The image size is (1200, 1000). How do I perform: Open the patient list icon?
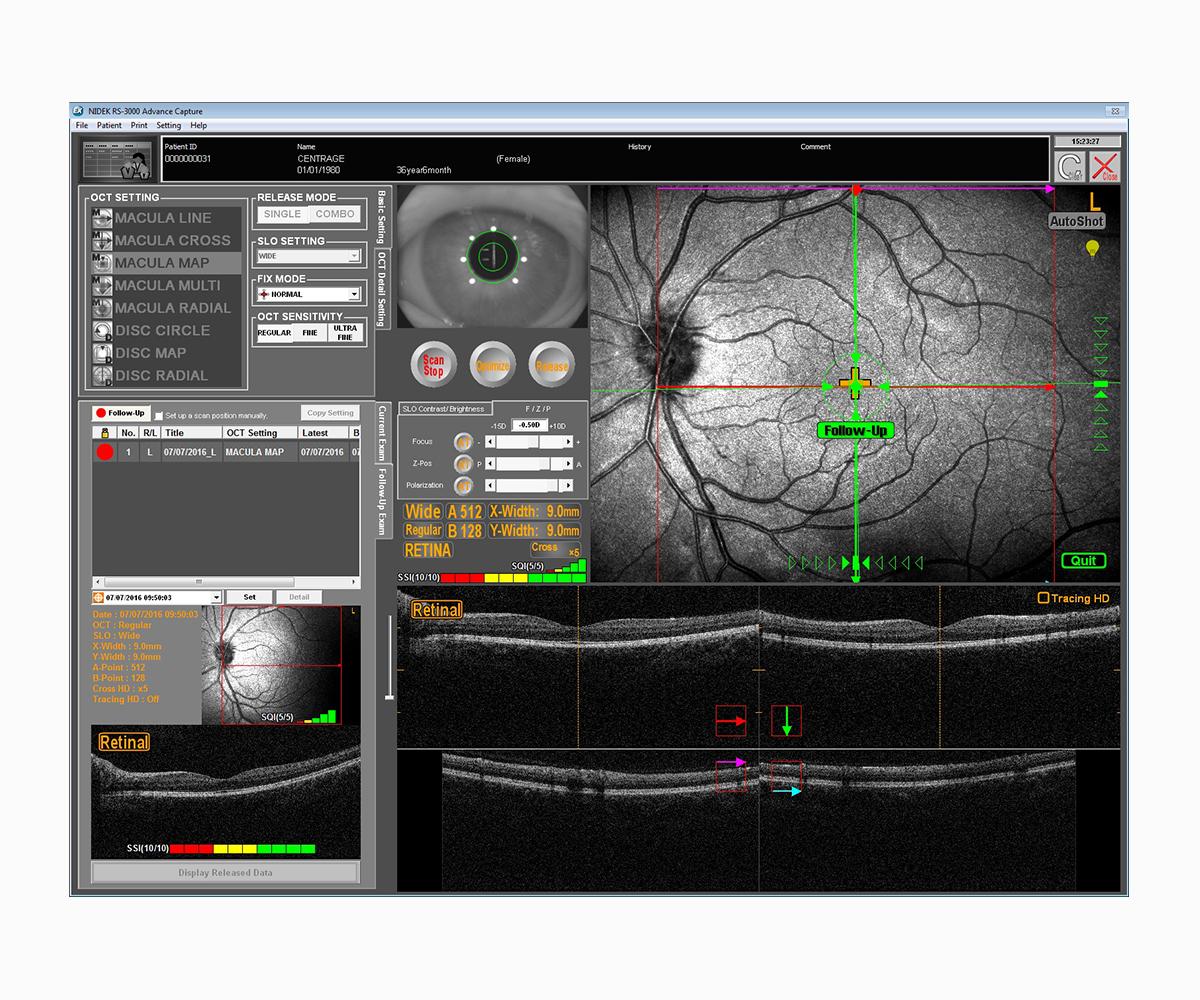(x=120, y=160)
